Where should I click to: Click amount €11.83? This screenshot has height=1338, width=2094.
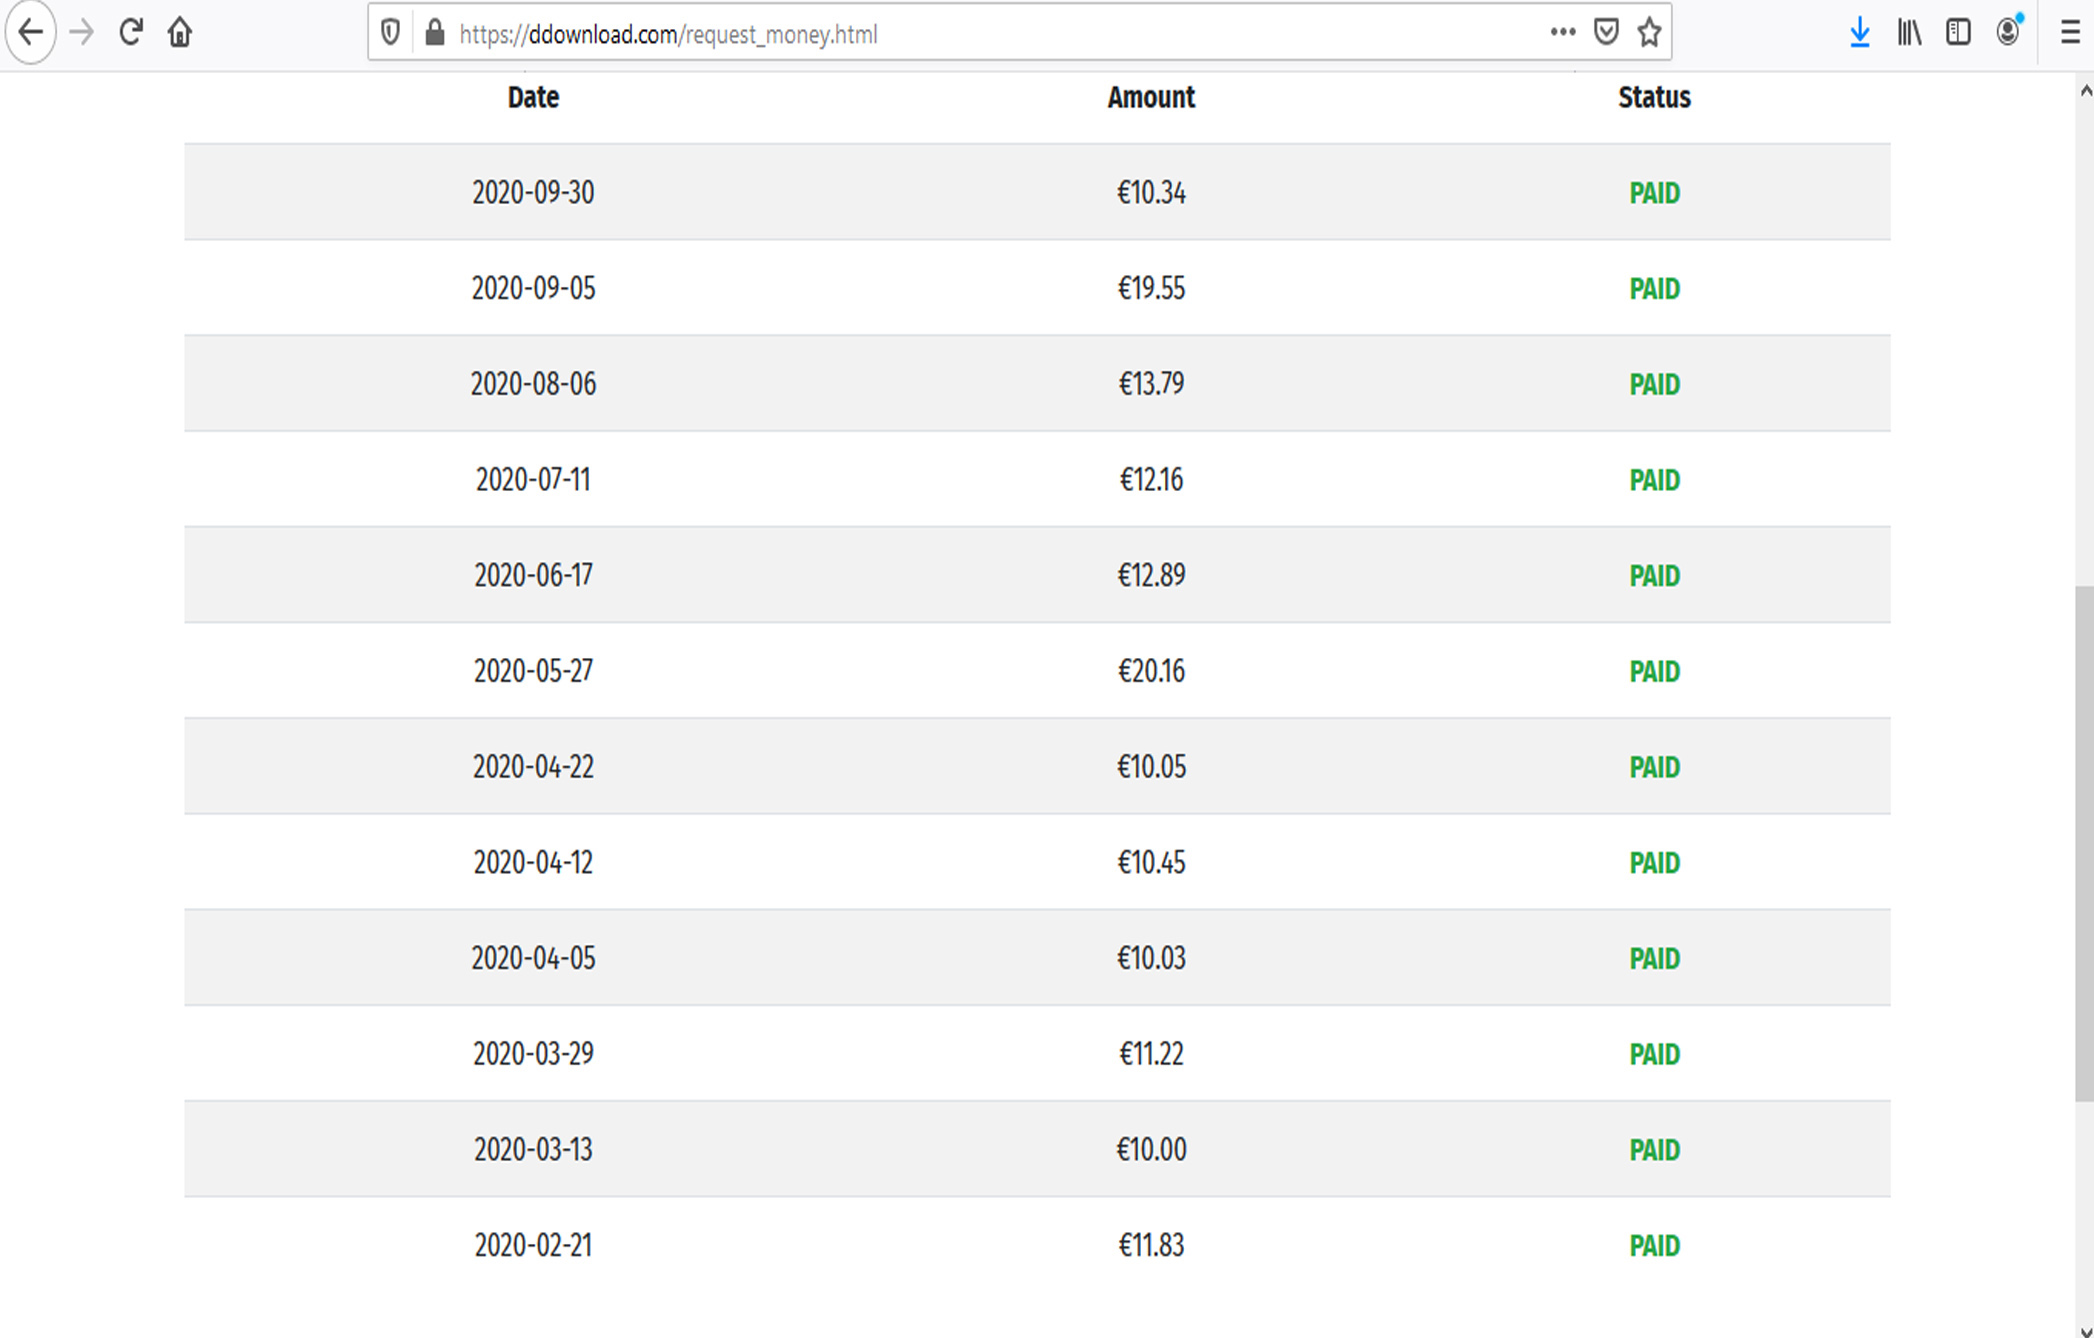[1151, 1245]
